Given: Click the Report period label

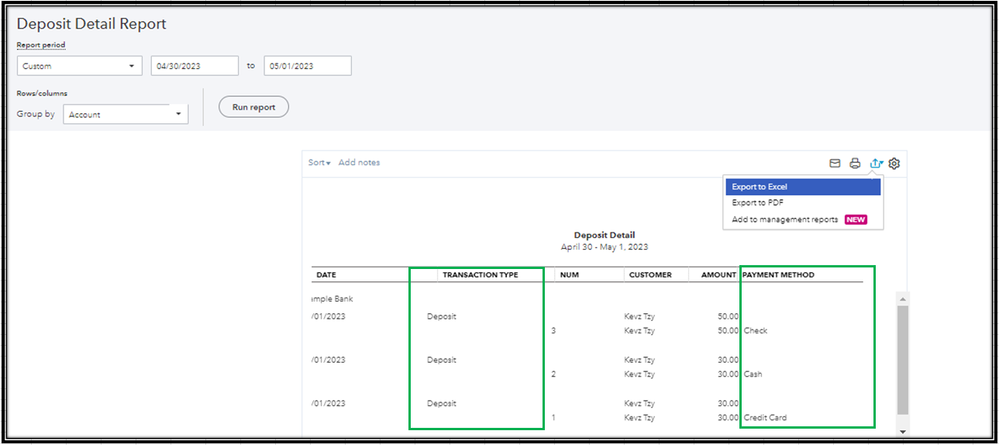Looking at the screenshot, I should pyautogui.click(x=41, y=45).
